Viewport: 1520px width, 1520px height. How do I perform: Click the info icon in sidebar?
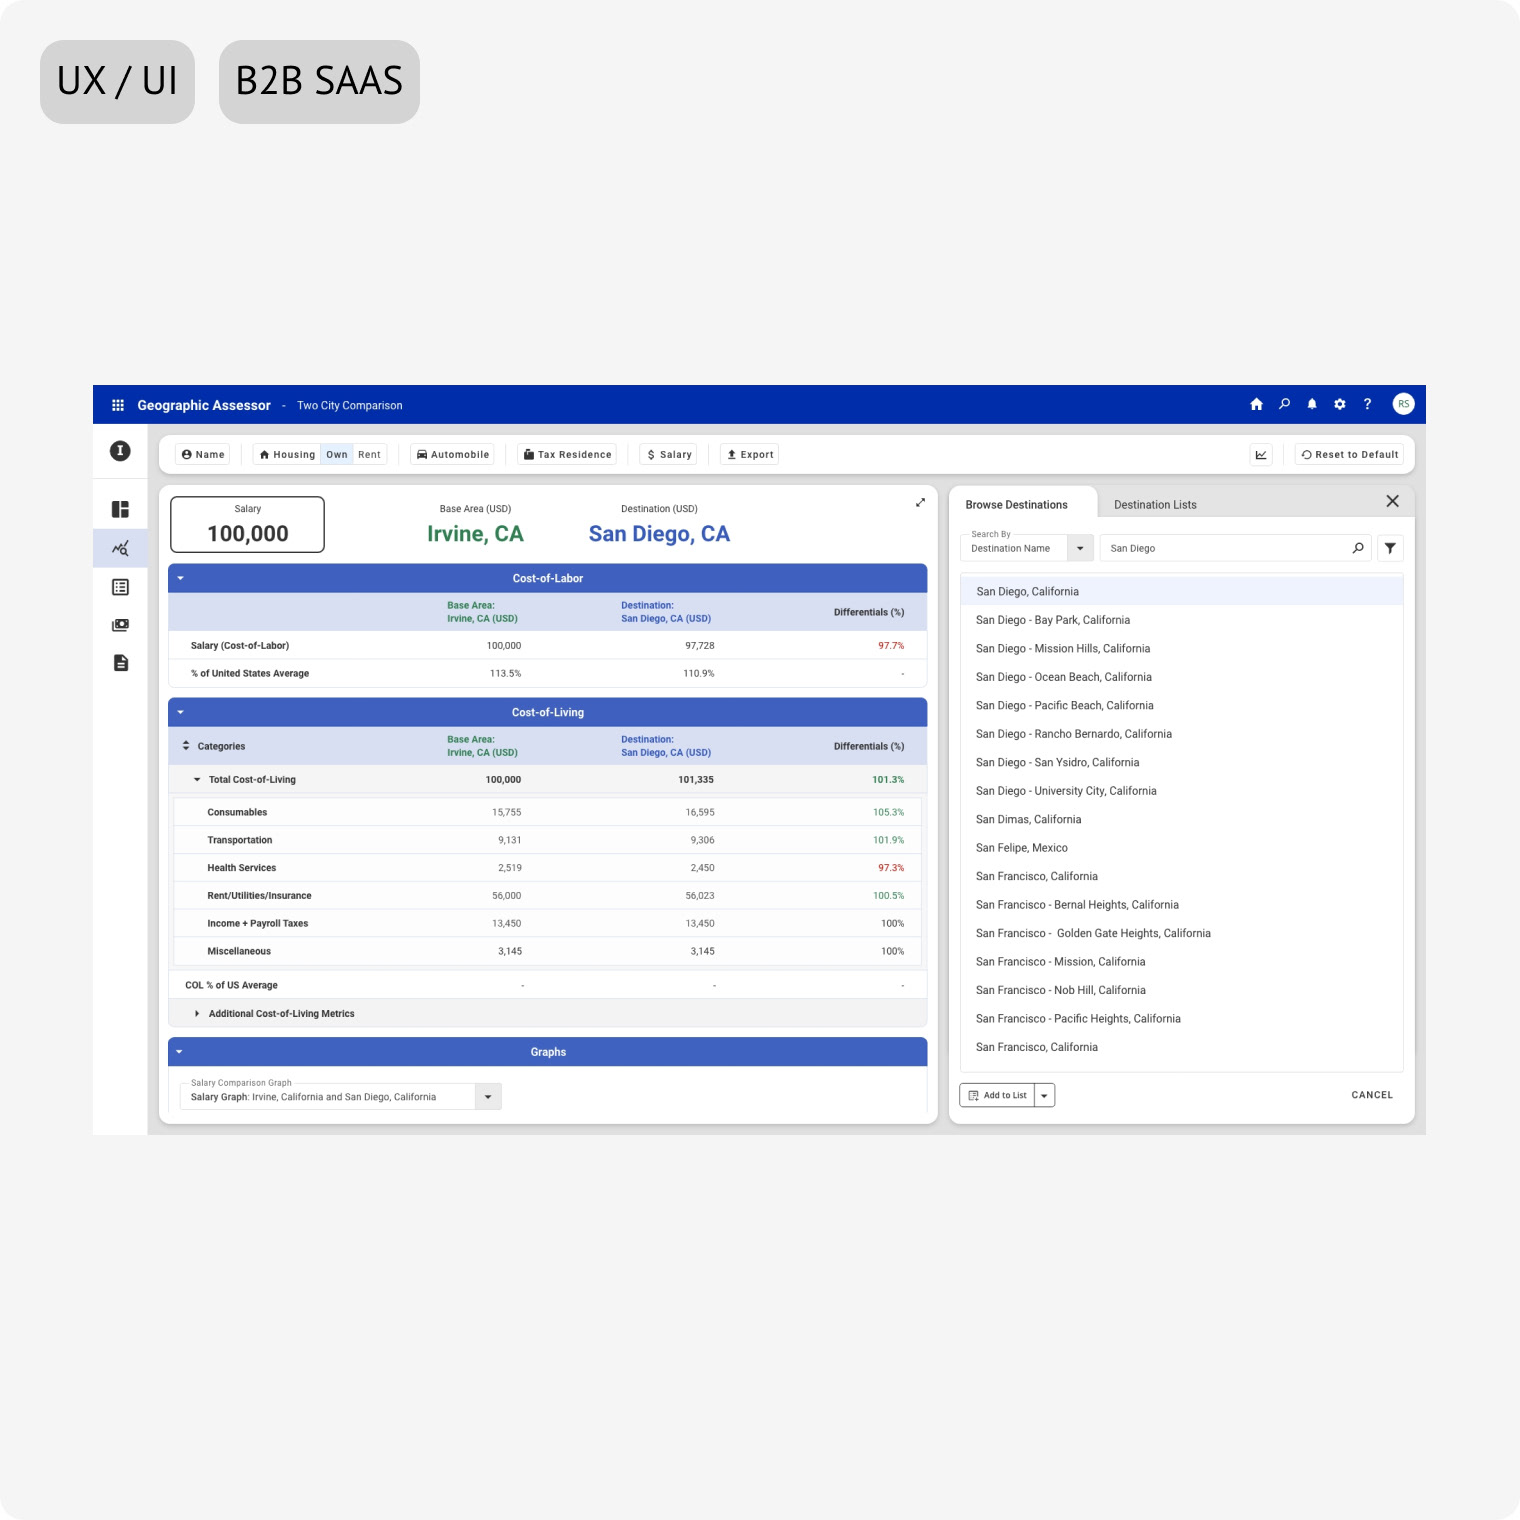point(120,451)
